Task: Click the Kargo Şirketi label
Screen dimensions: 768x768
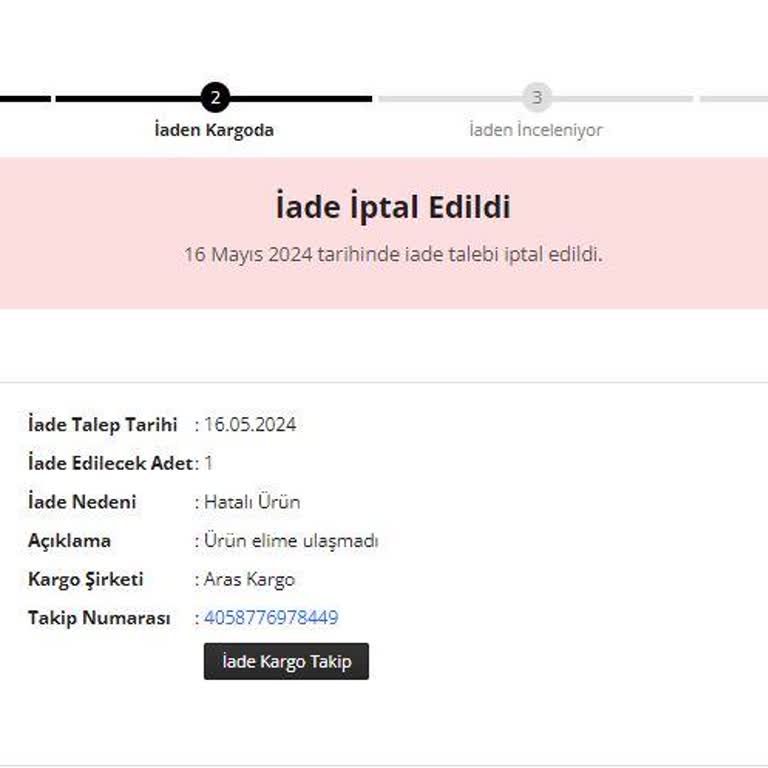Action: (x=86, y=579)
